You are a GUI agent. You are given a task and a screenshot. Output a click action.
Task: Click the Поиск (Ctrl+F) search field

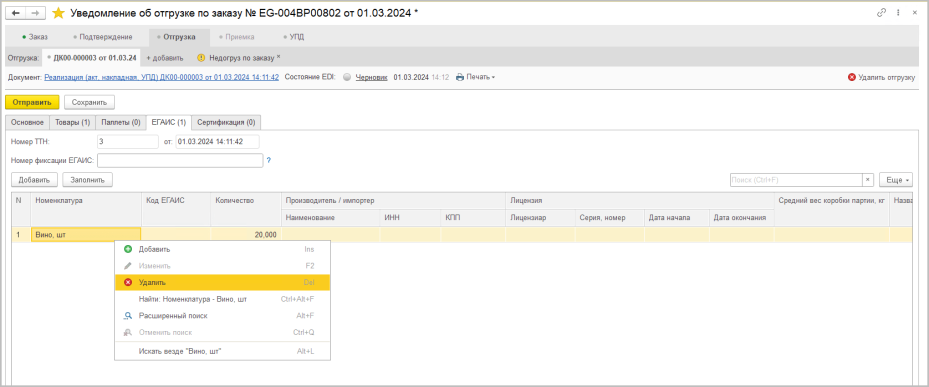[x=796, y=180]
